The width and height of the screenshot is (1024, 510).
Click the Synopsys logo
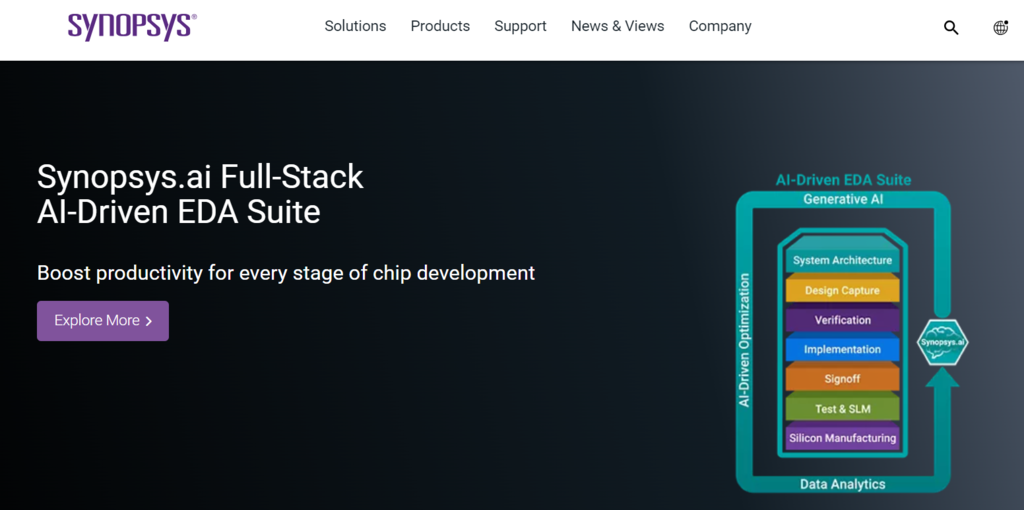[x=132, y=27]
